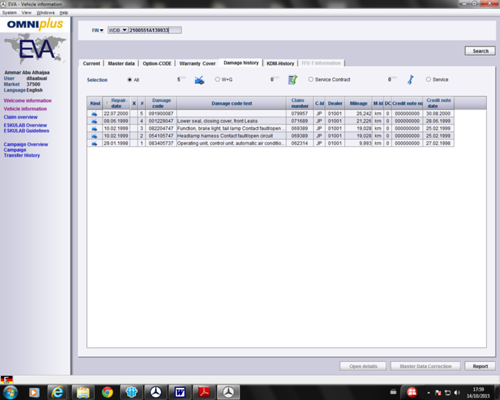Open Google Chrome from the taskbar

point(107,392)
